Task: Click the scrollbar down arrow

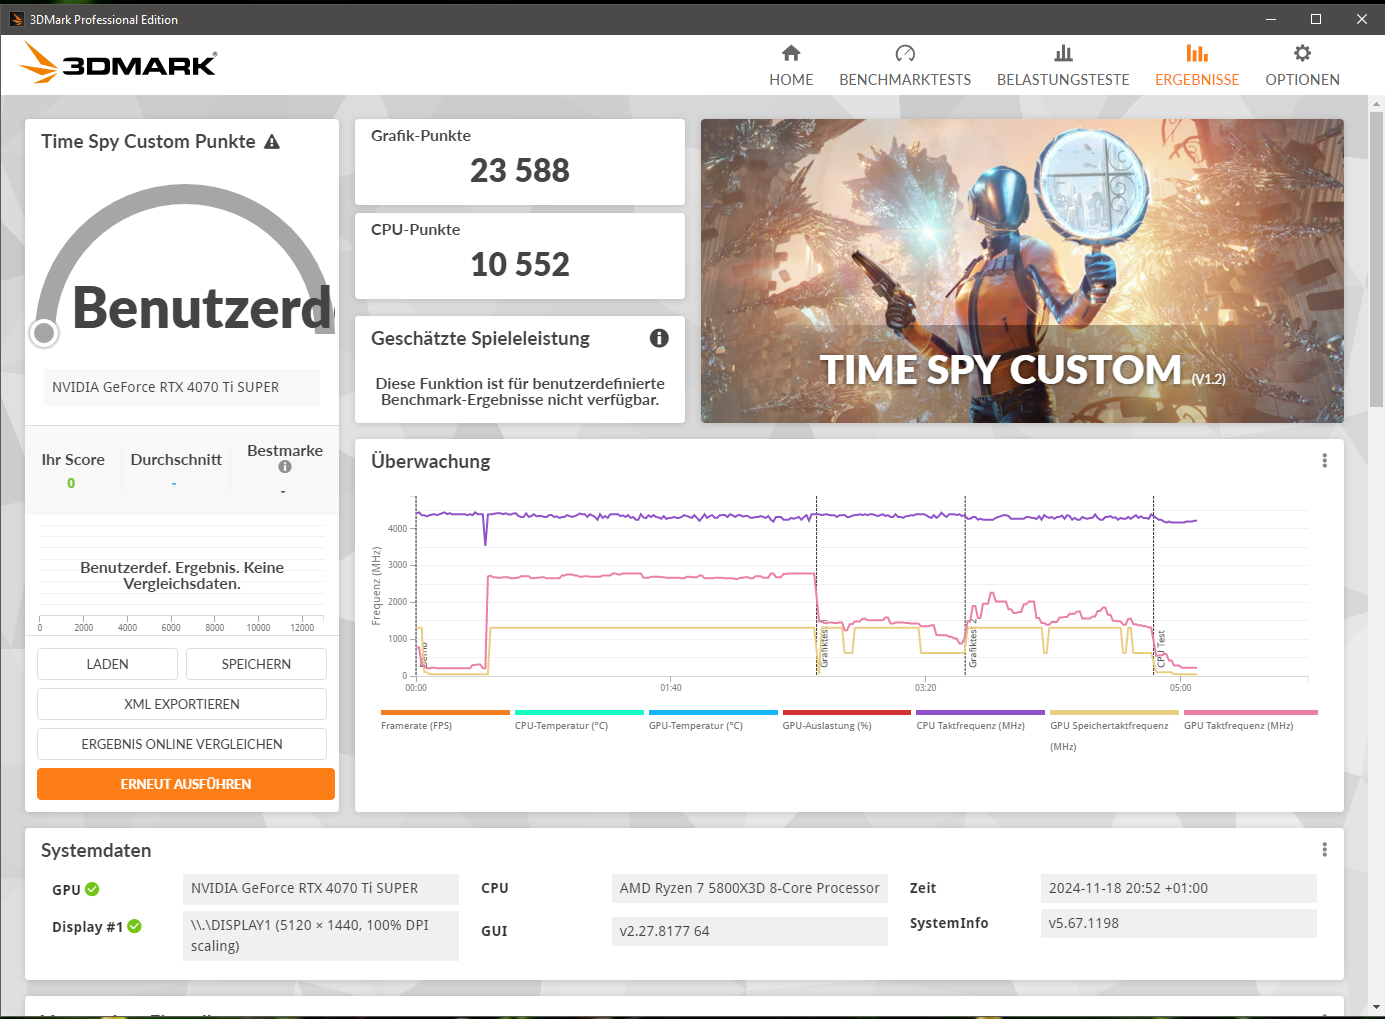Action: tap(1376, 1007)
